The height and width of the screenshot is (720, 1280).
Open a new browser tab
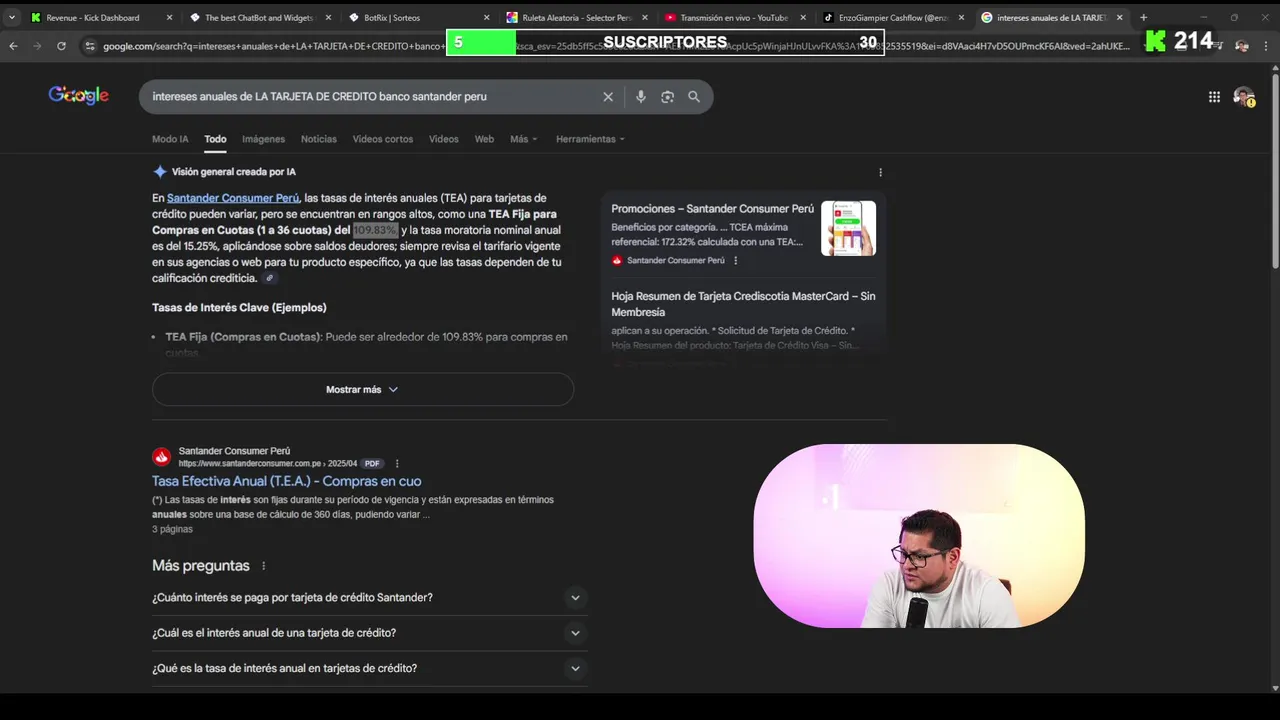pyautogui.click(x=1143, y=18)
